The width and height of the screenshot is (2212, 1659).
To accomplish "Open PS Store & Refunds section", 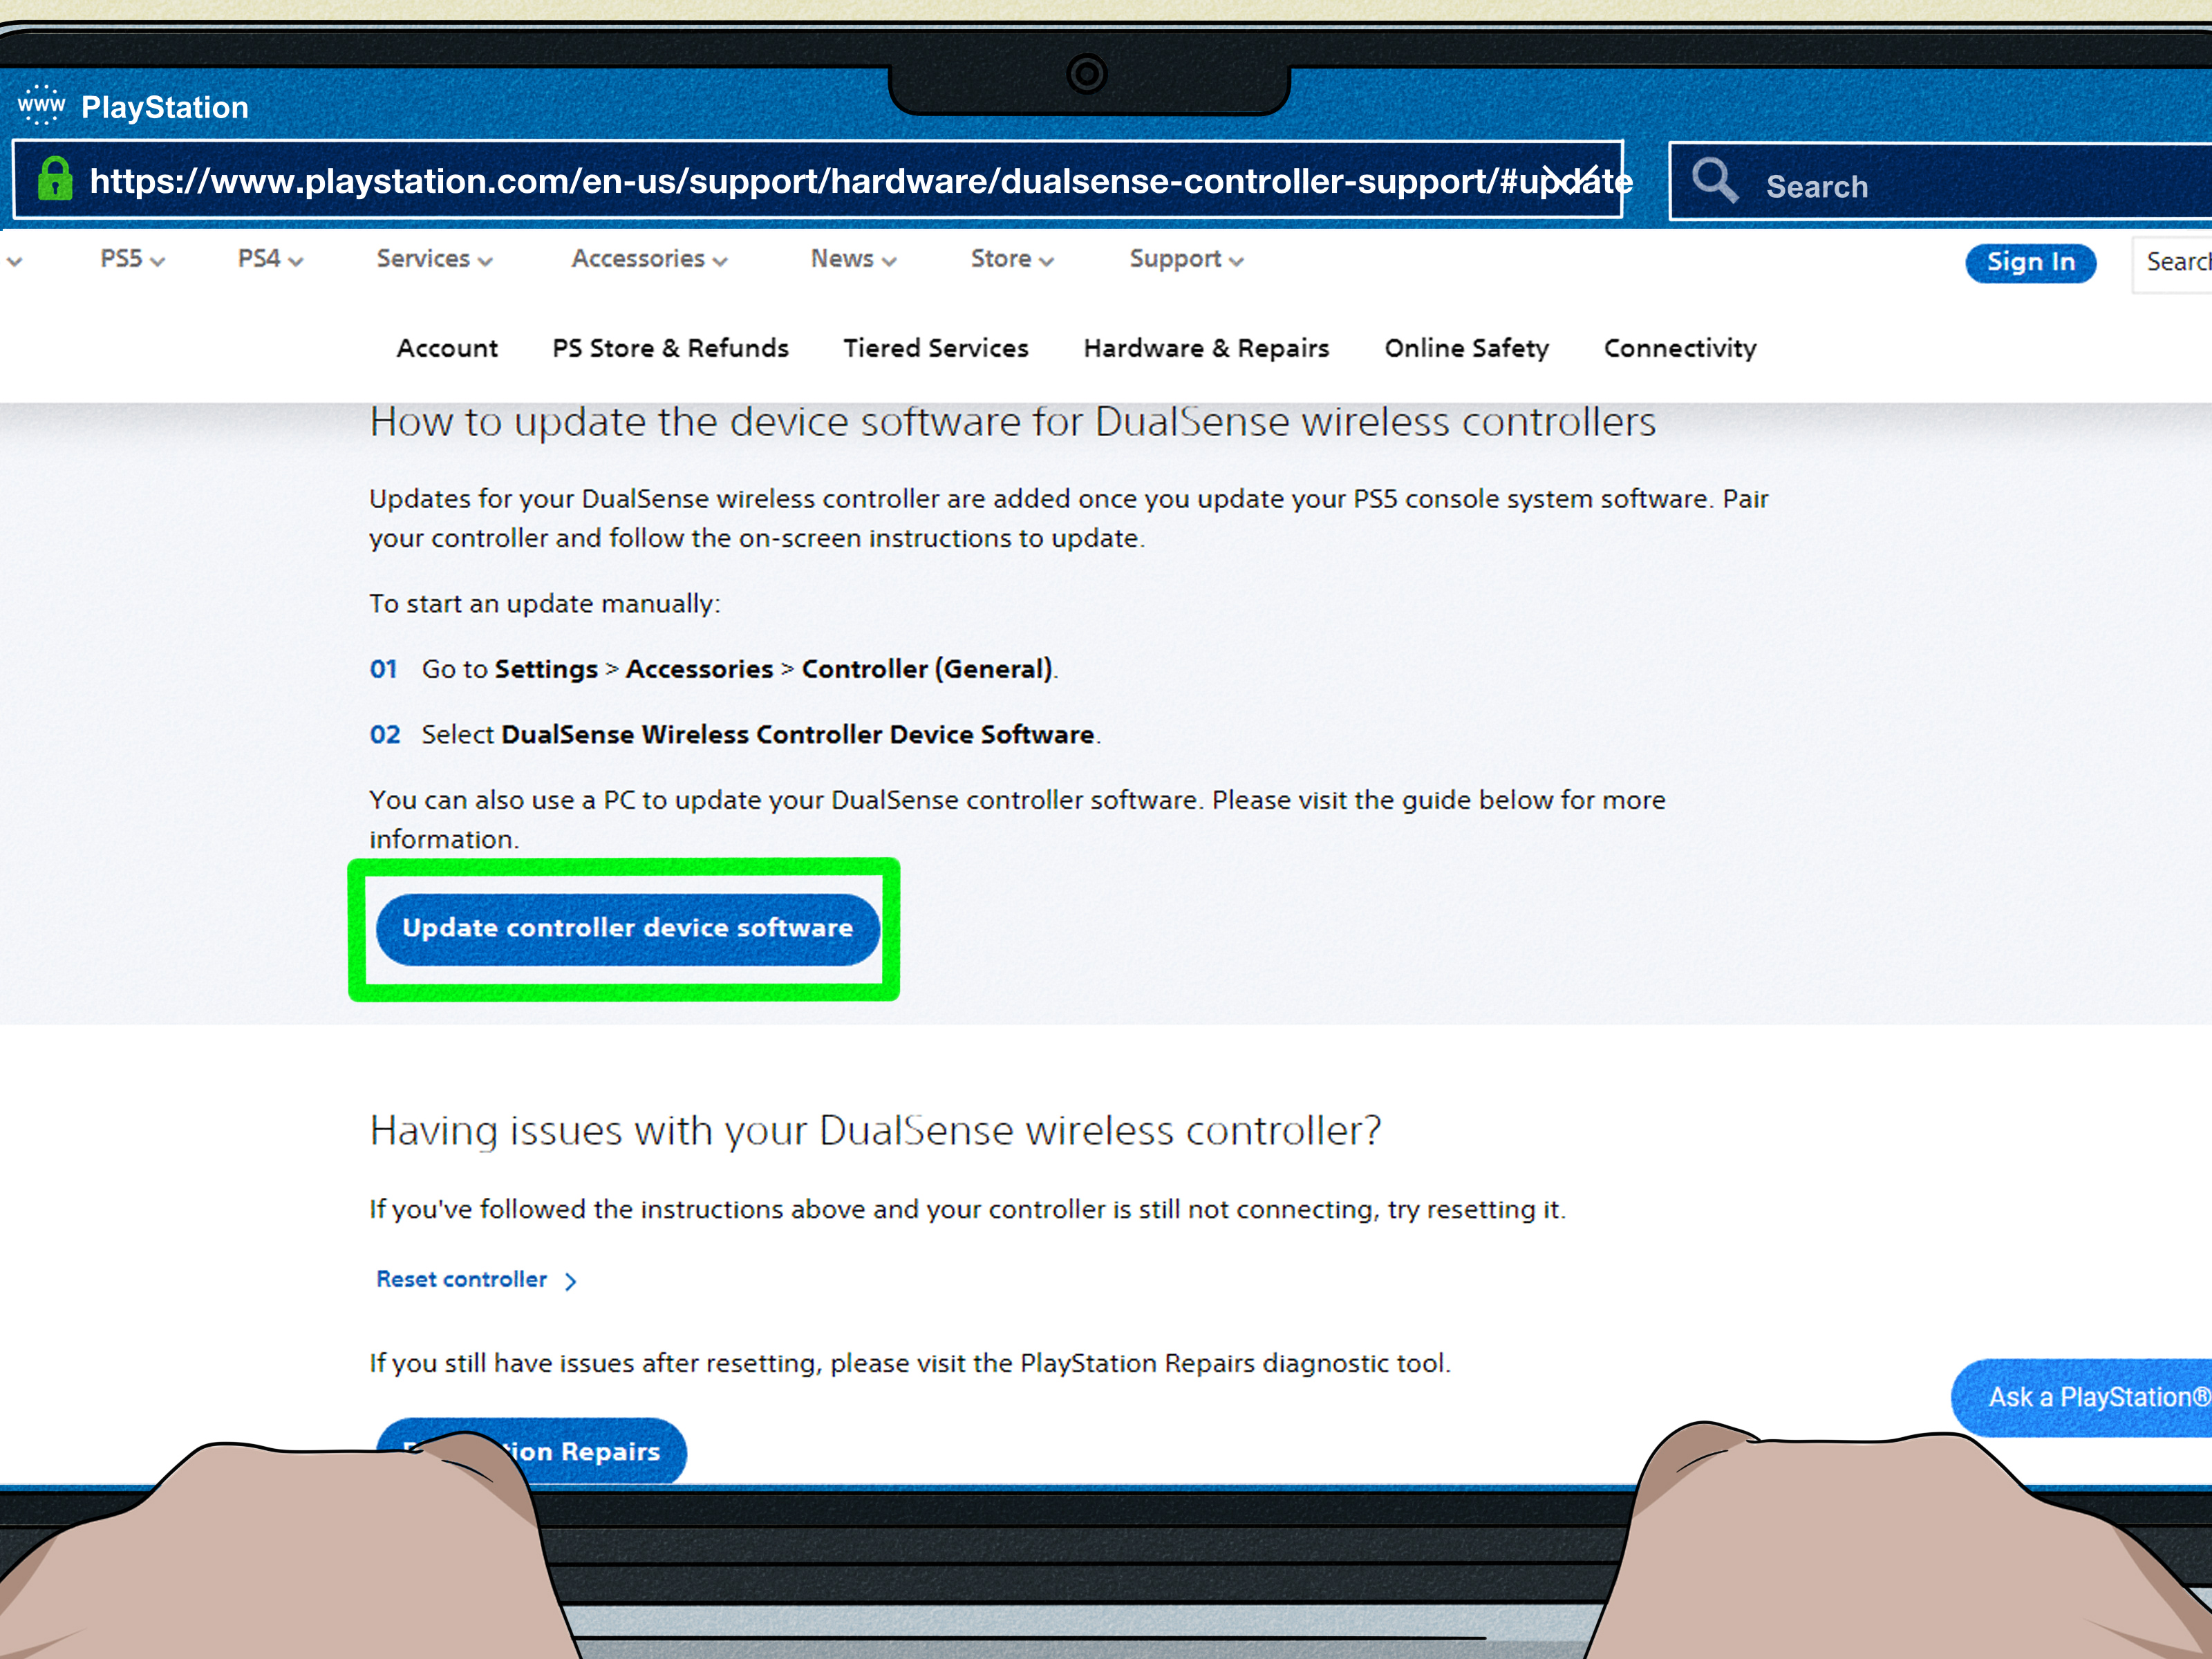I will (x=670, y=348).
